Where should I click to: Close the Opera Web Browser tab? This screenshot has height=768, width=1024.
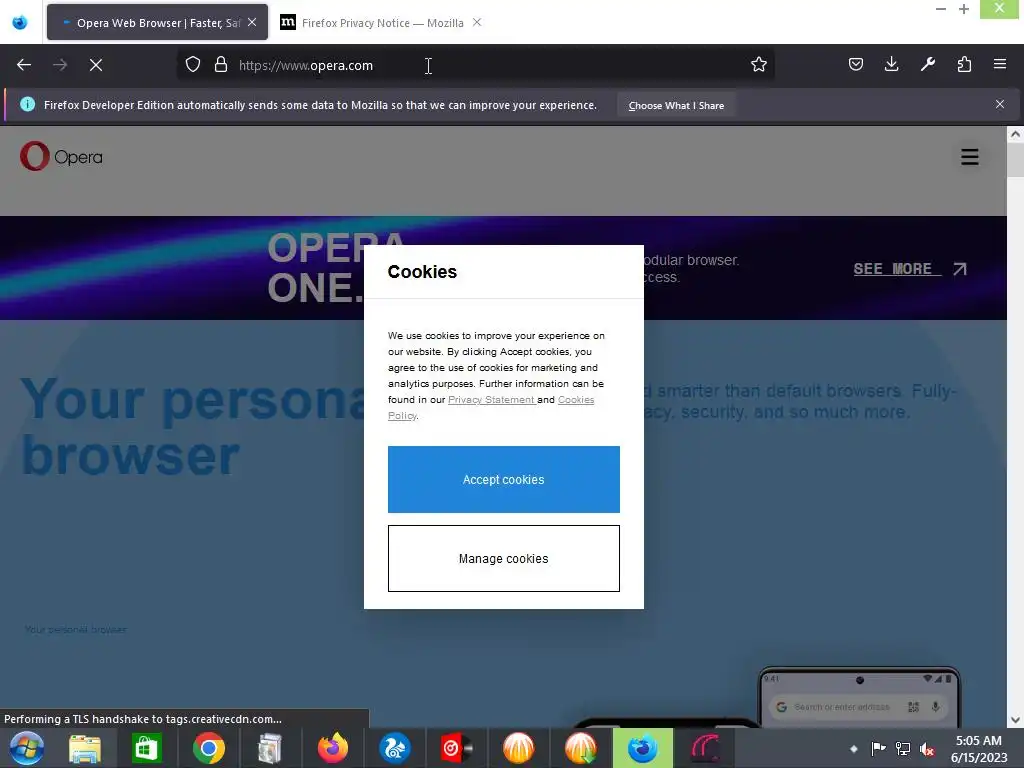(252, 22)
